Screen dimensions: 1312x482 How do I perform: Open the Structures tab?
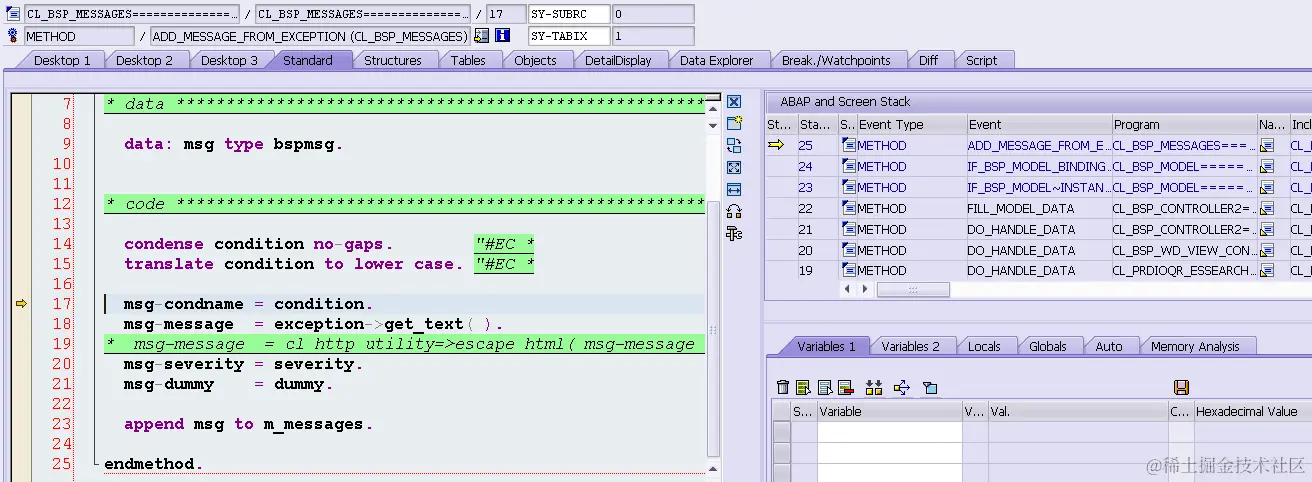click(393, 60)
